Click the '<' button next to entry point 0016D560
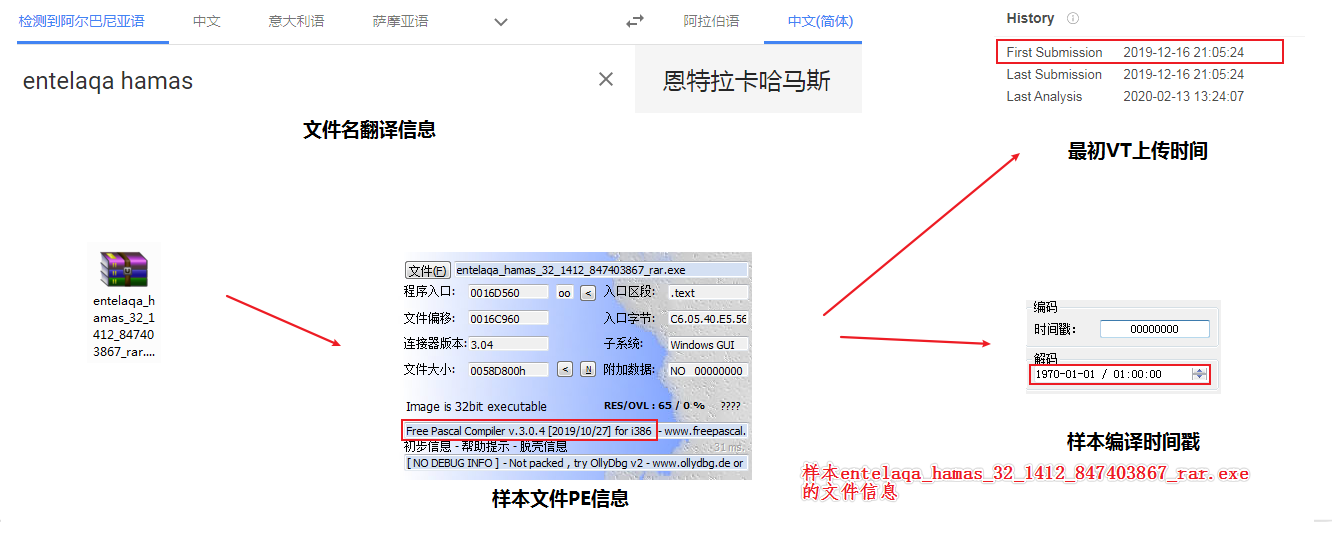The height and width of the screenshot is (551, 1332). coord(588,292)
